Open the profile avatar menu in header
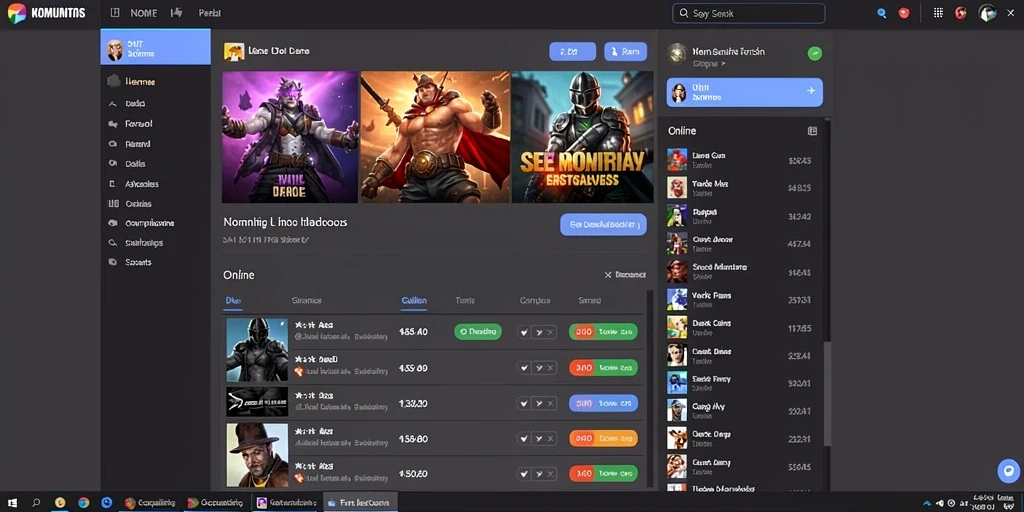Screen dimensions: 1024x512 [x=987, y=13]
